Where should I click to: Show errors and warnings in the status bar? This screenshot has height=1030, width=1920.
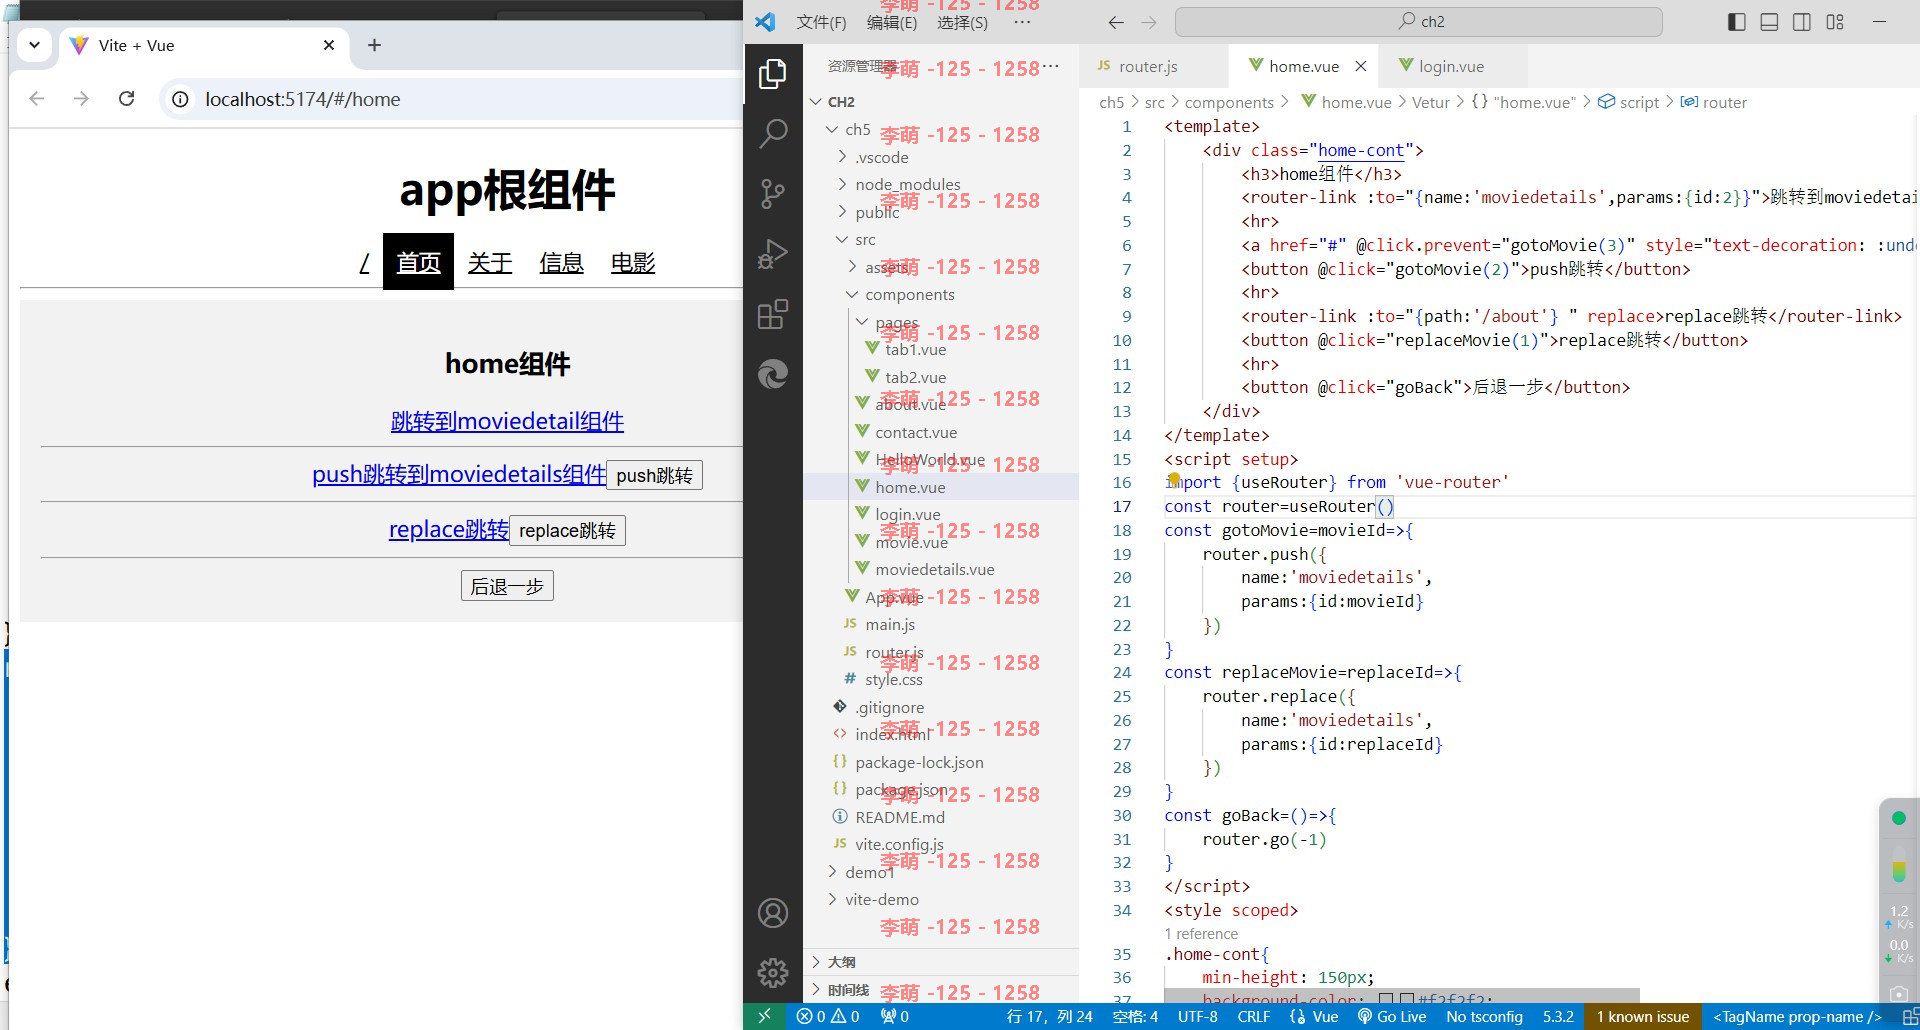(x=828, y=1016)
